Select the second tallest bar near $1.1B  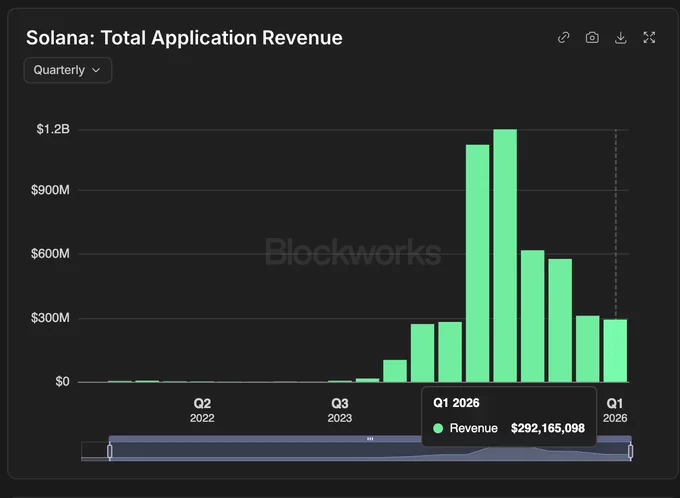pos(477,263)
